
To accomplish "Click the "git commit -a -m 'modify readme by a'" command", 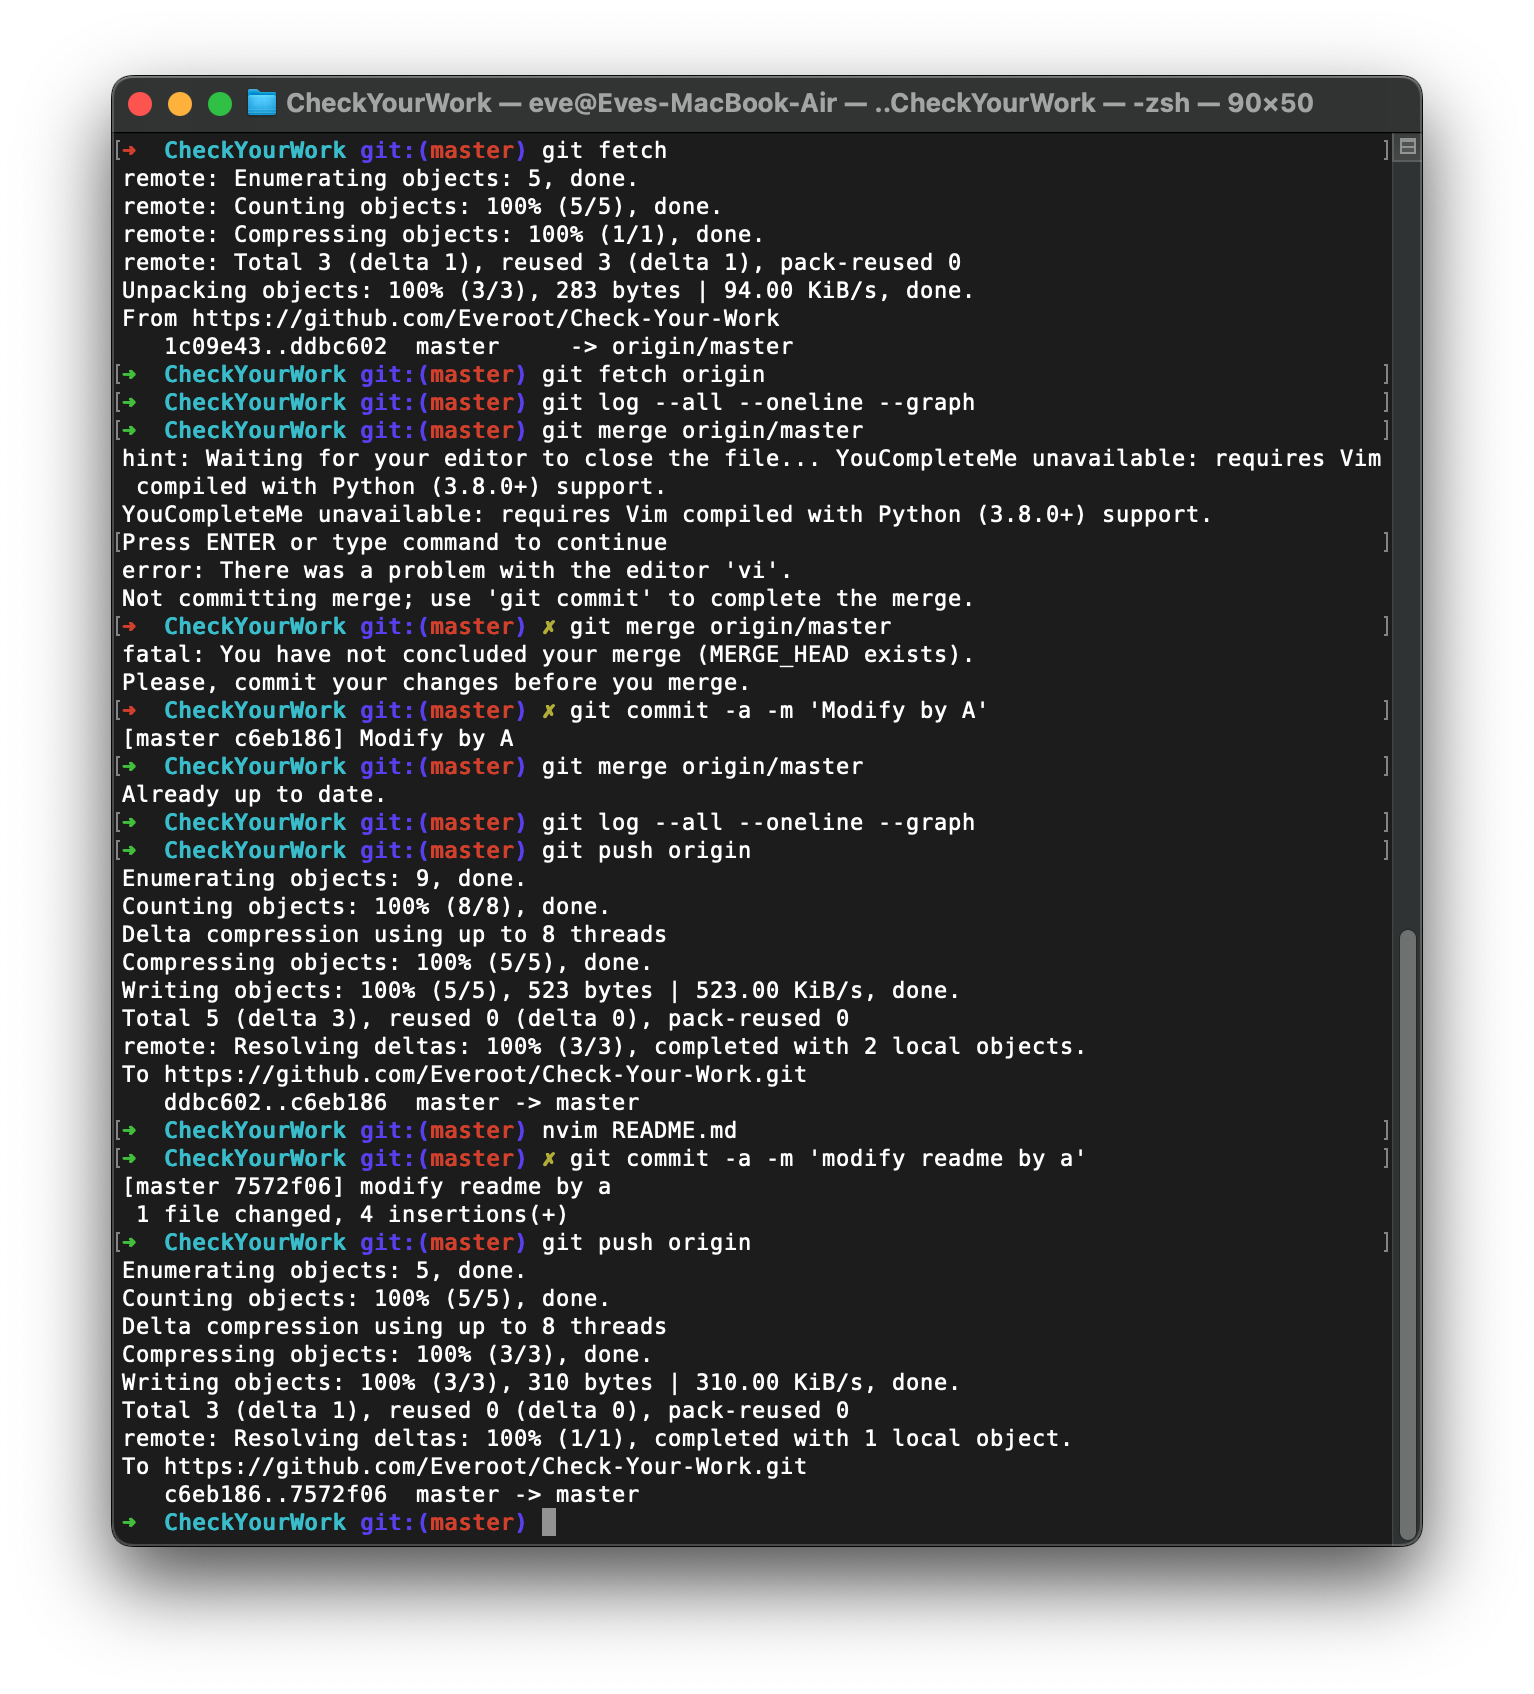I will [828, 1158].
